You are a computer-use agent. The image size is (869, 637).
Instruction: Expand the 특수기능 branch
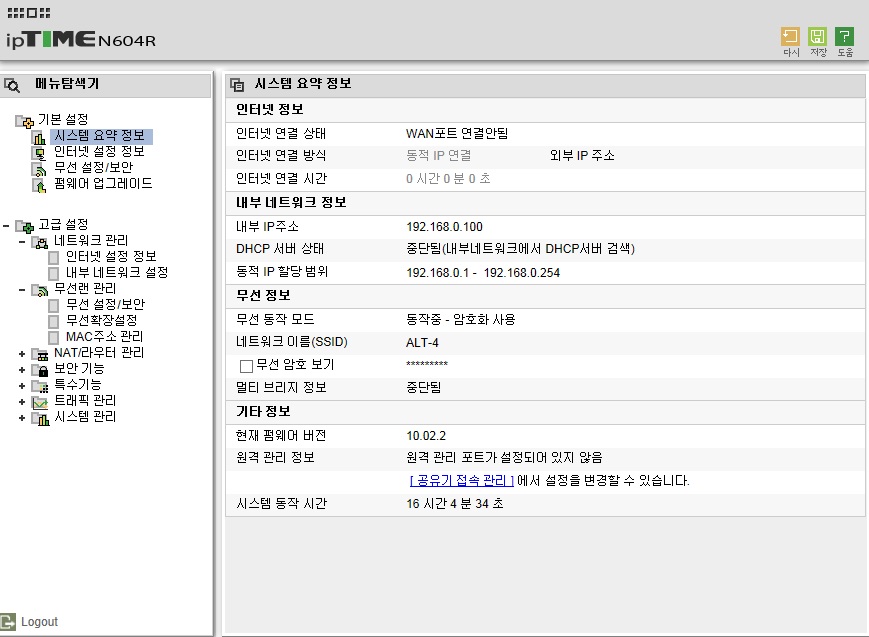coord(22,386)
